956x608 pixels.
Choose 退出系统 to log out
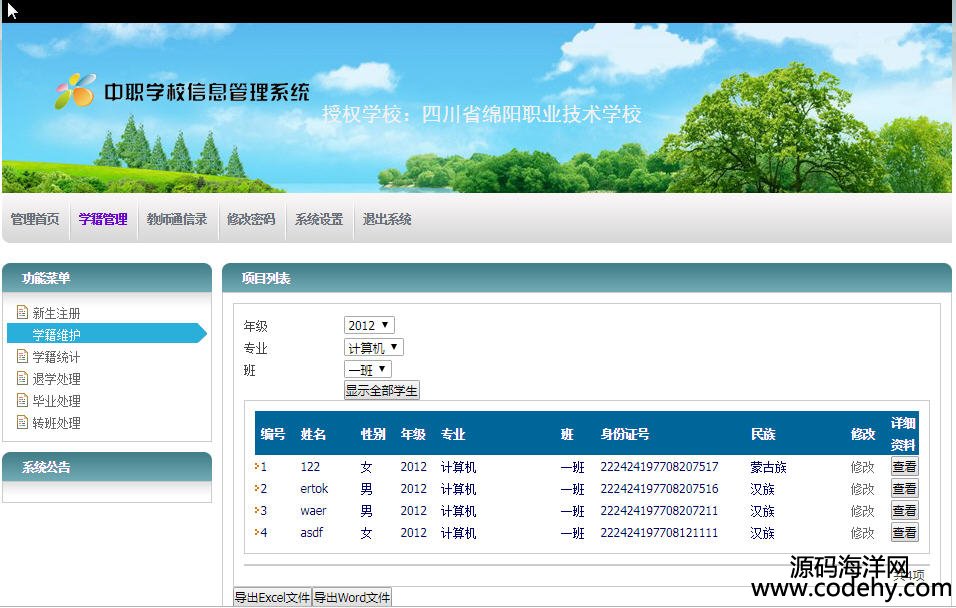387,219
